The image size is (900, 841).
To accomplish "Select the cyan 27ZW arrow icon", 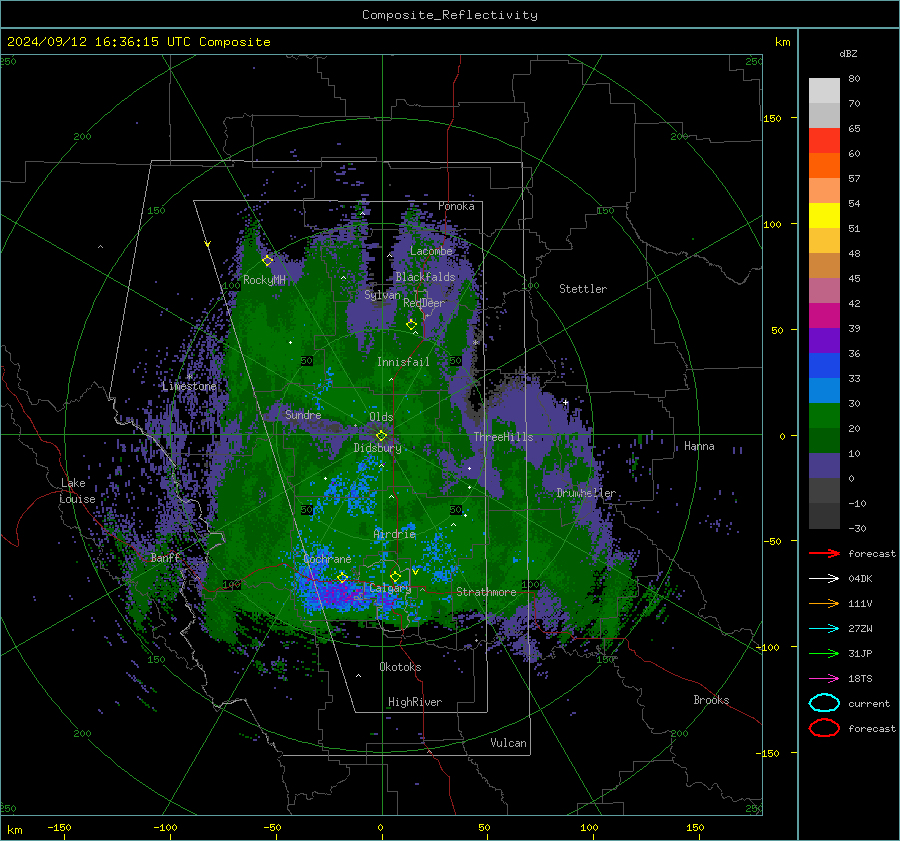I will tap(824, 629).
